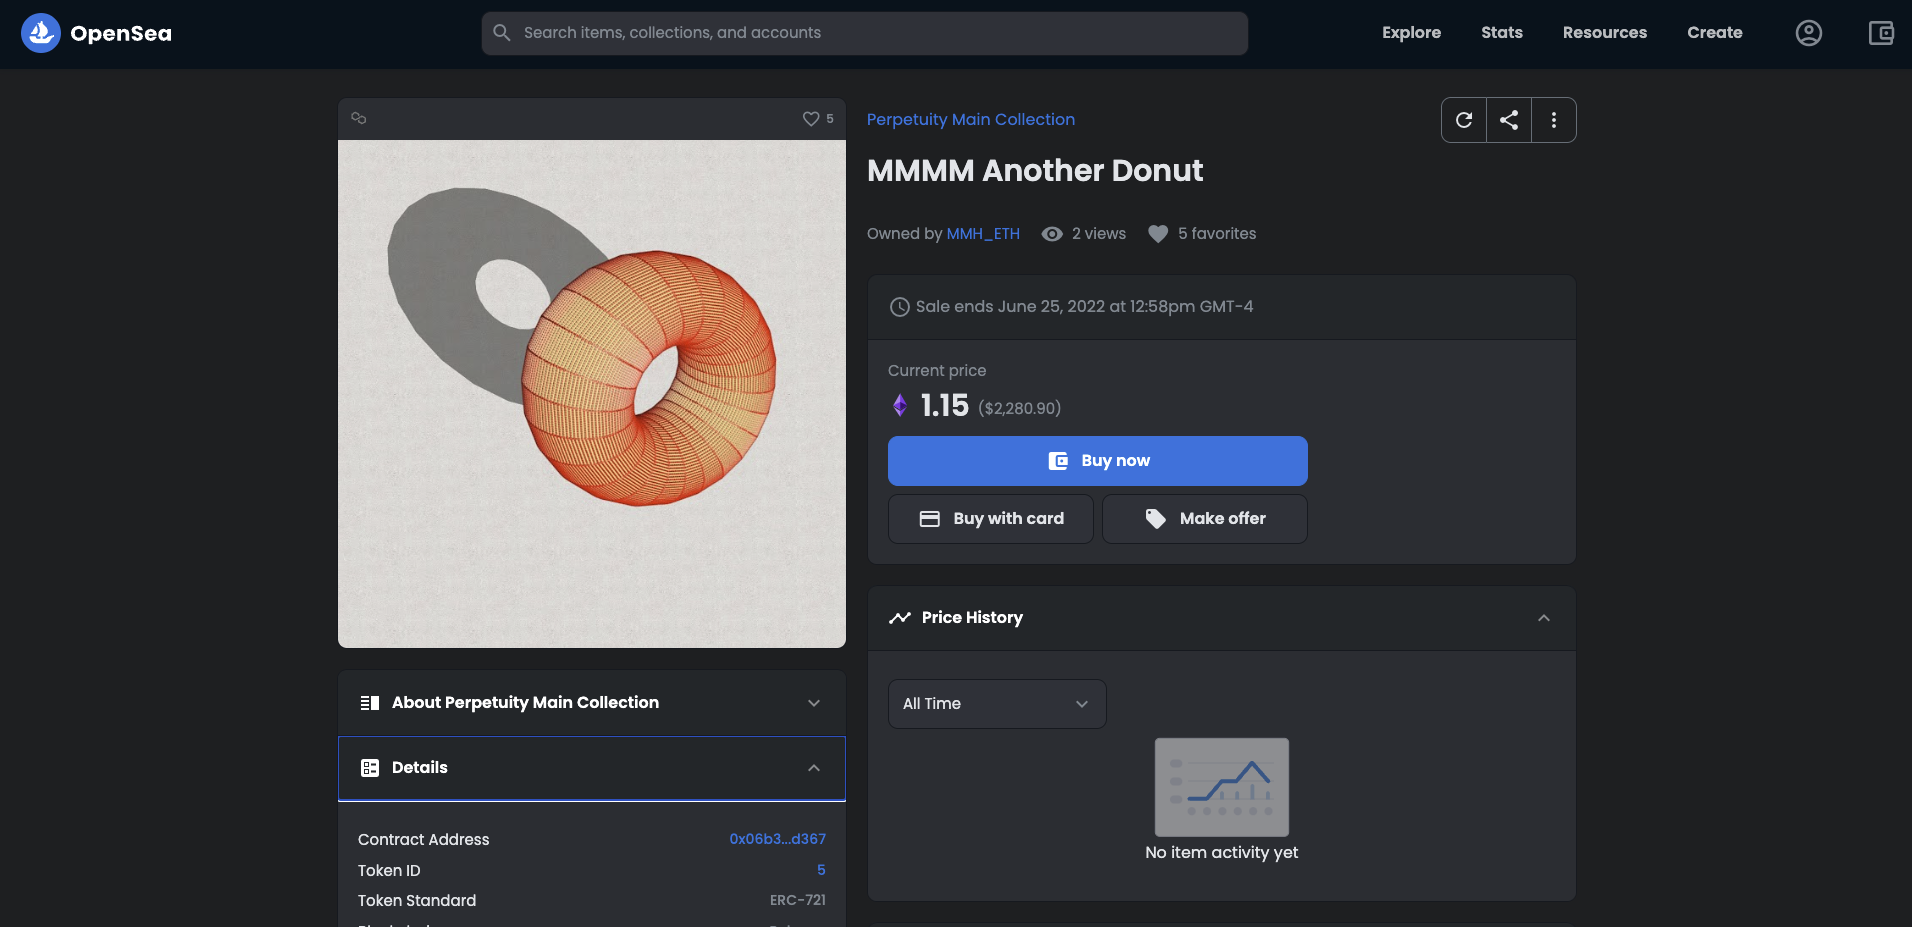Open the wallet icon in header
Screen dimensions: 1912x927
click(1880, 33)
